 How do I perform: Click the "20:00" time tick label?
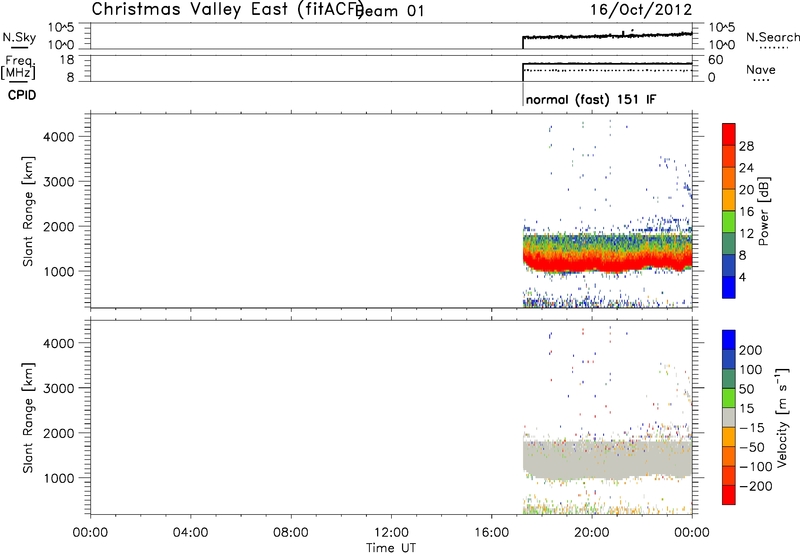[x=592, y=533]
